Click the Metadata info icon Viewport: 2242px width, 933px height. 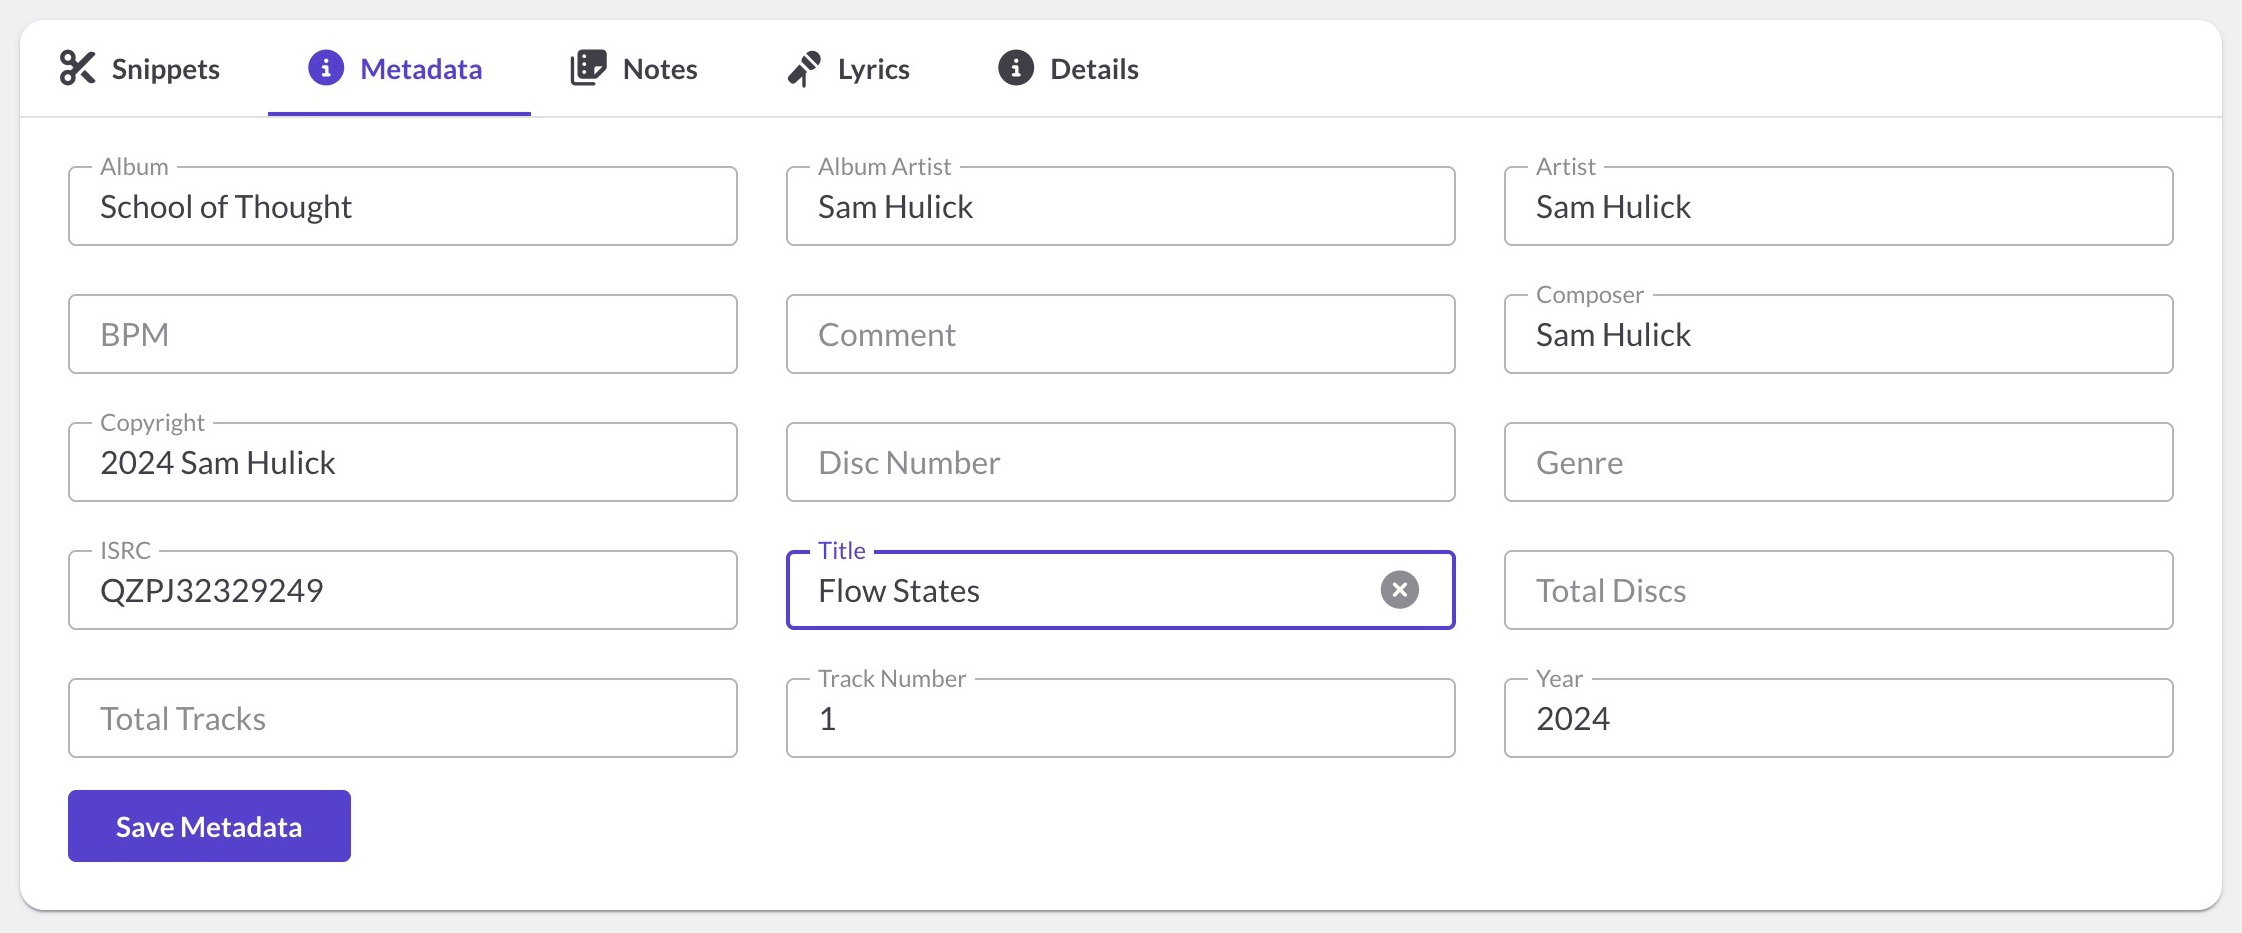click(x=325, y=68)
